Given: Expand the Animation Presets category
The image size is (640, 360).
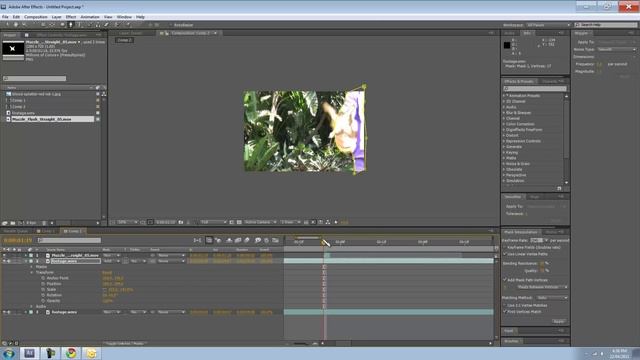Looking at the screenshot, I should click(504, 96).
